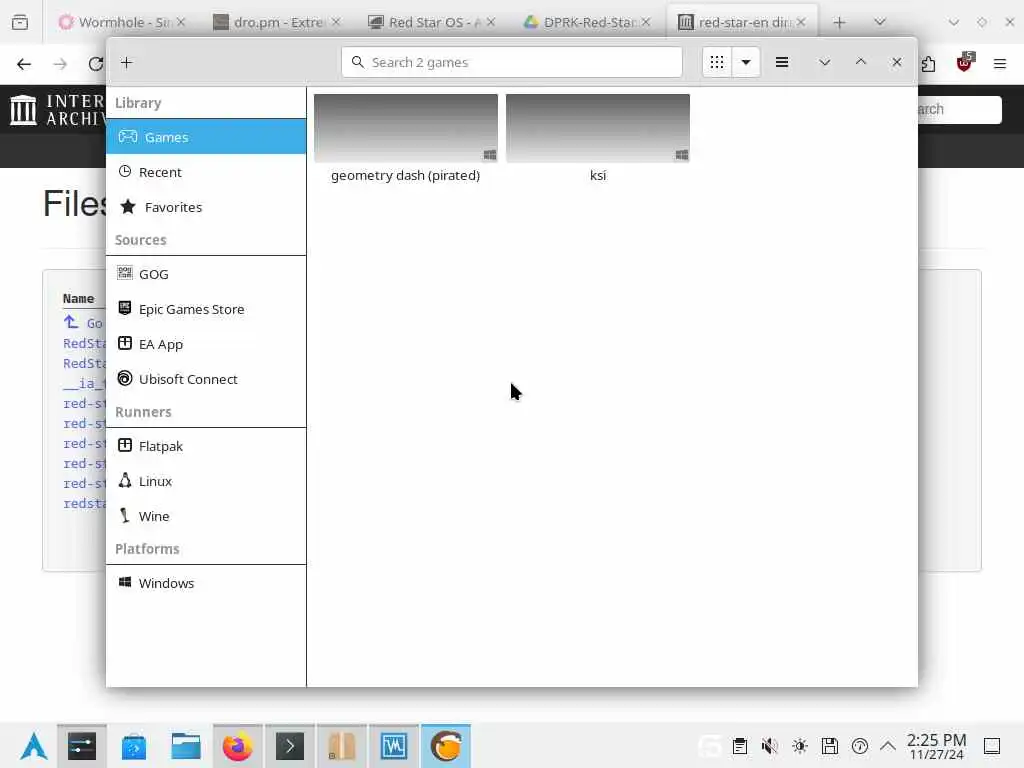Open Firefox extensions puzzle icon
Viewport: 1024px width, 768px height.
[x=929, y=64]
